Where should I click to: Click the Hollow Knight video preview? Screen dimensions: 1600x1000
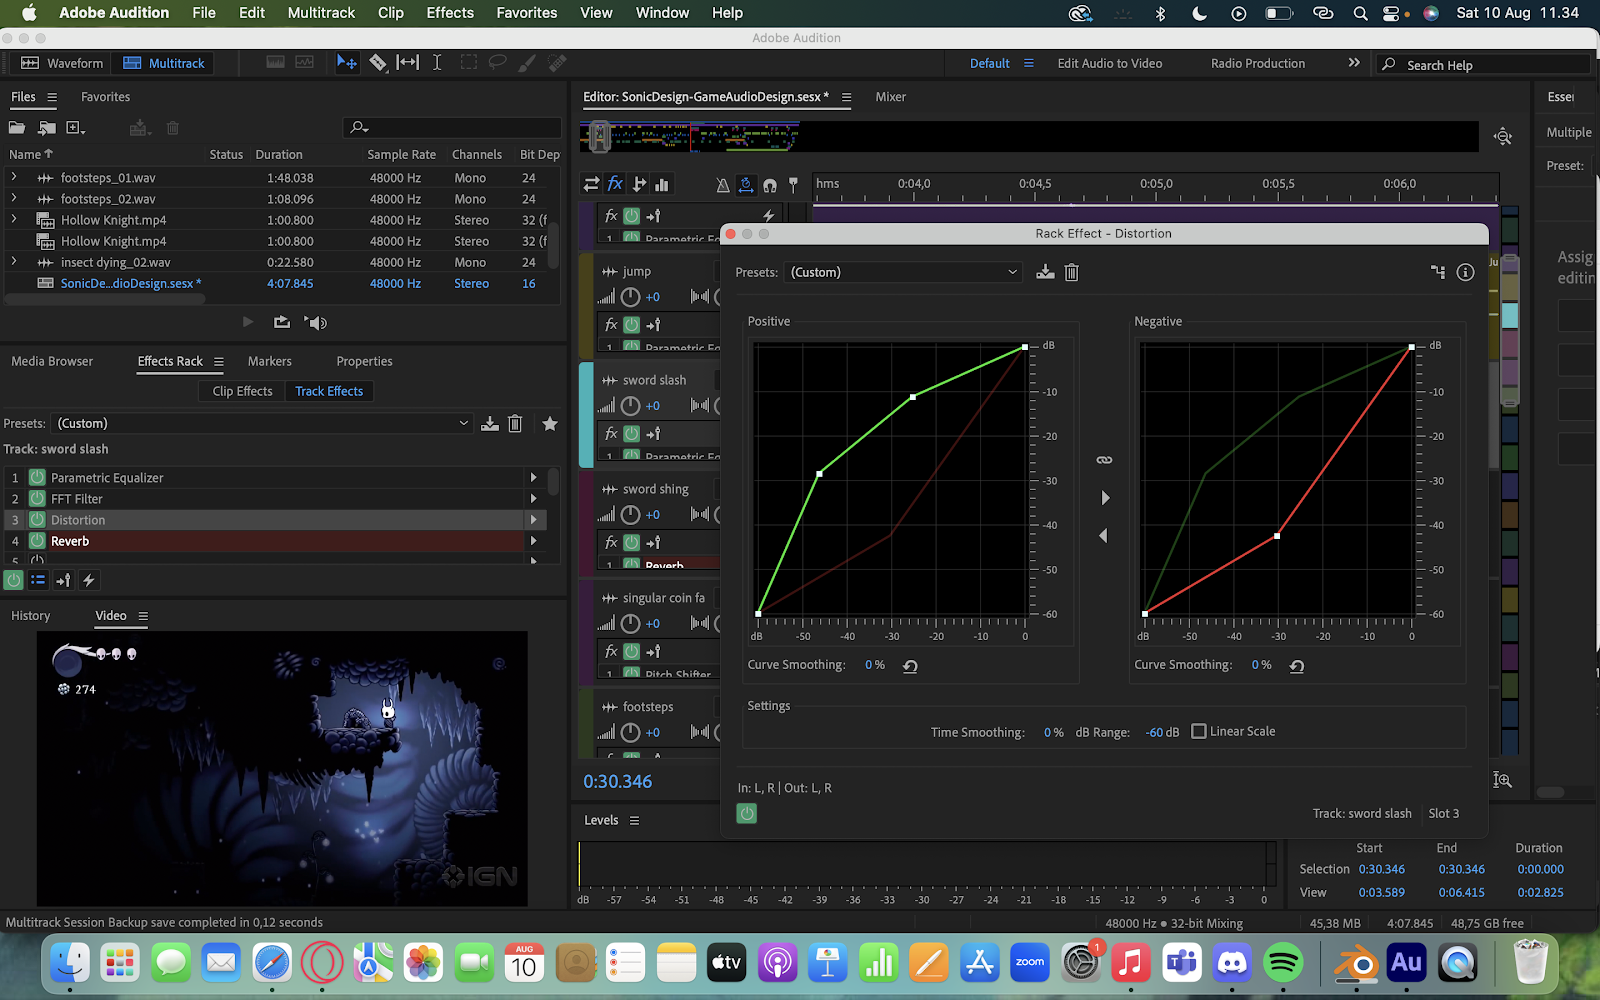click(x=282, y=768)
